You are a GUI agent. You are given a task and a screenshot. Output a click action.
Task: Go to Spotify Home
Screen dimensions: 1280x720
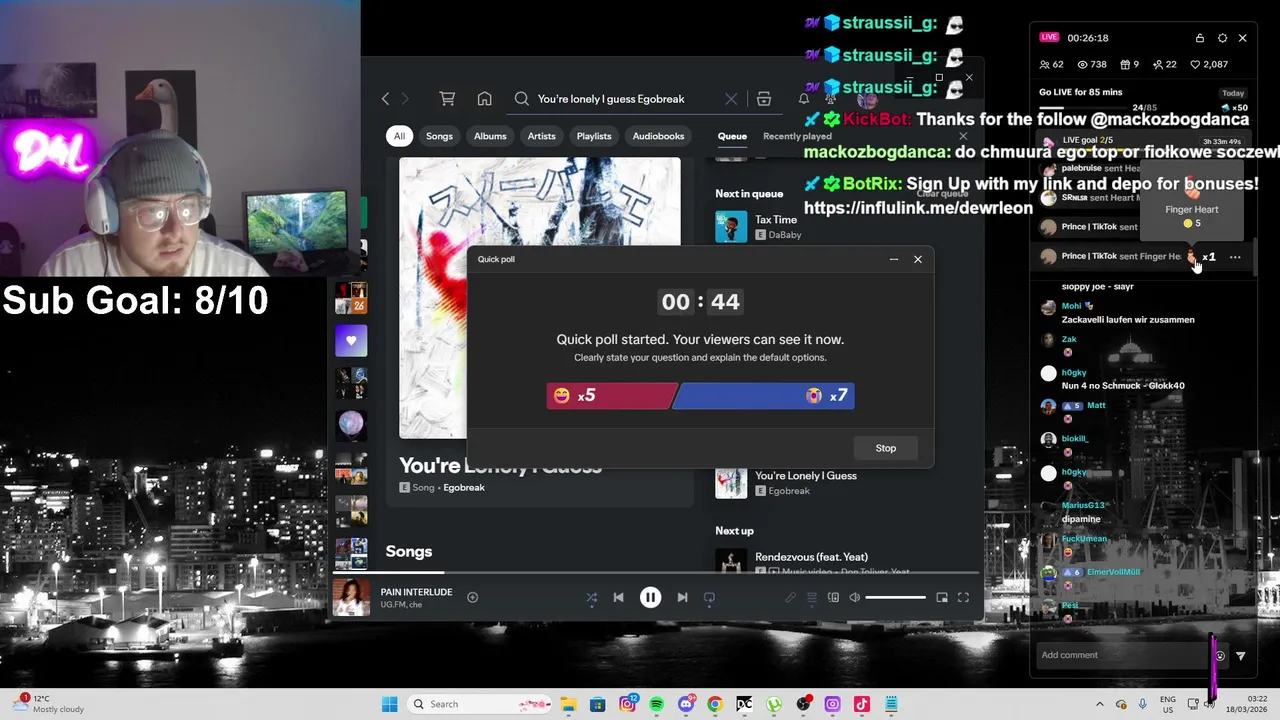click(x=484, y=99)
